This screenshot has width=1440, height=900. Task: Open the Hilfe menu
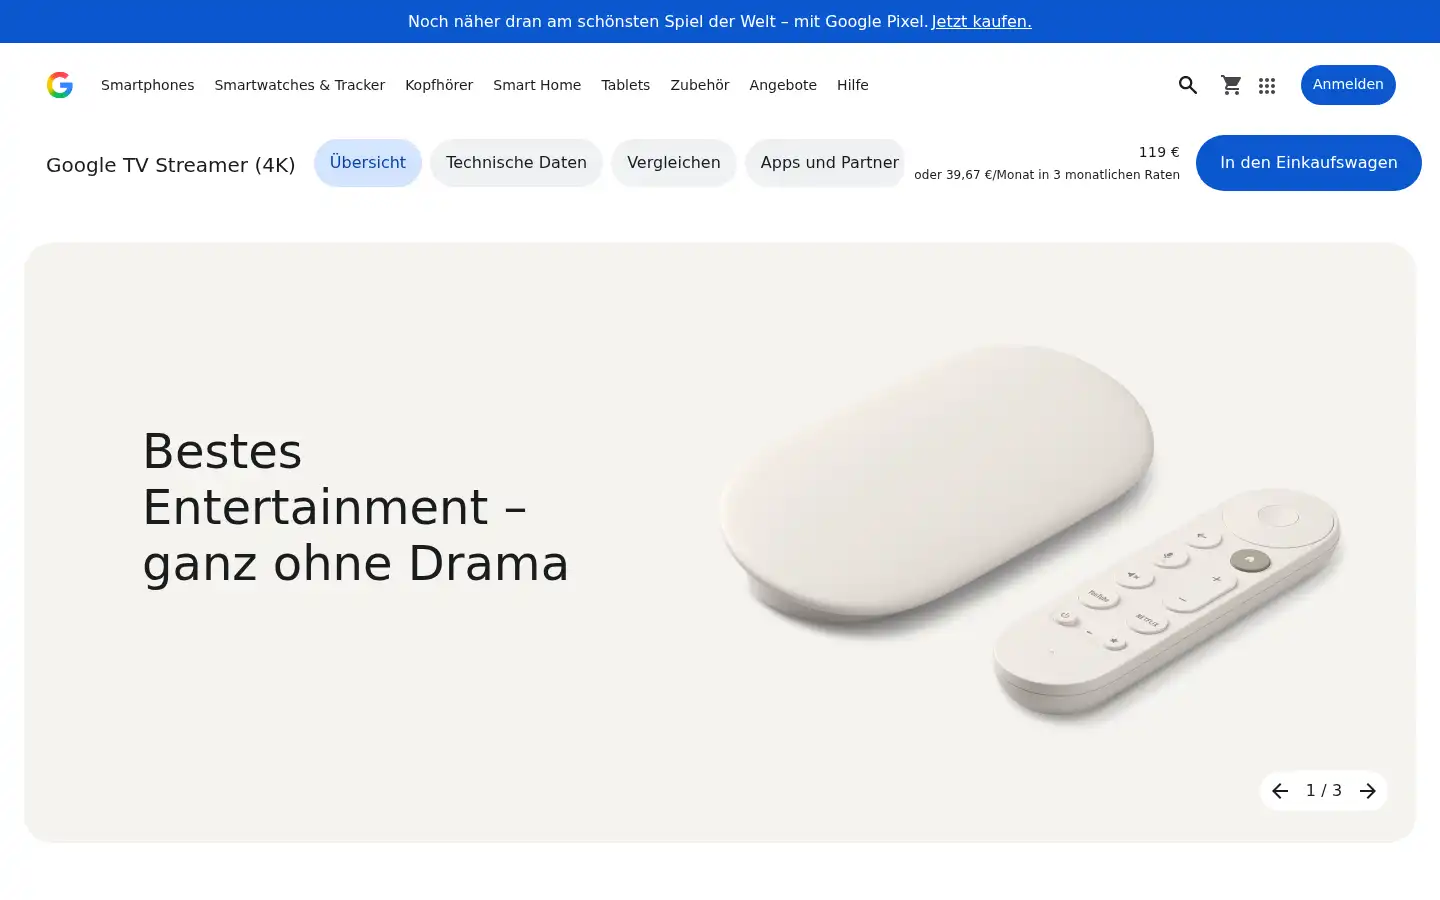click(x=853, y=85)
